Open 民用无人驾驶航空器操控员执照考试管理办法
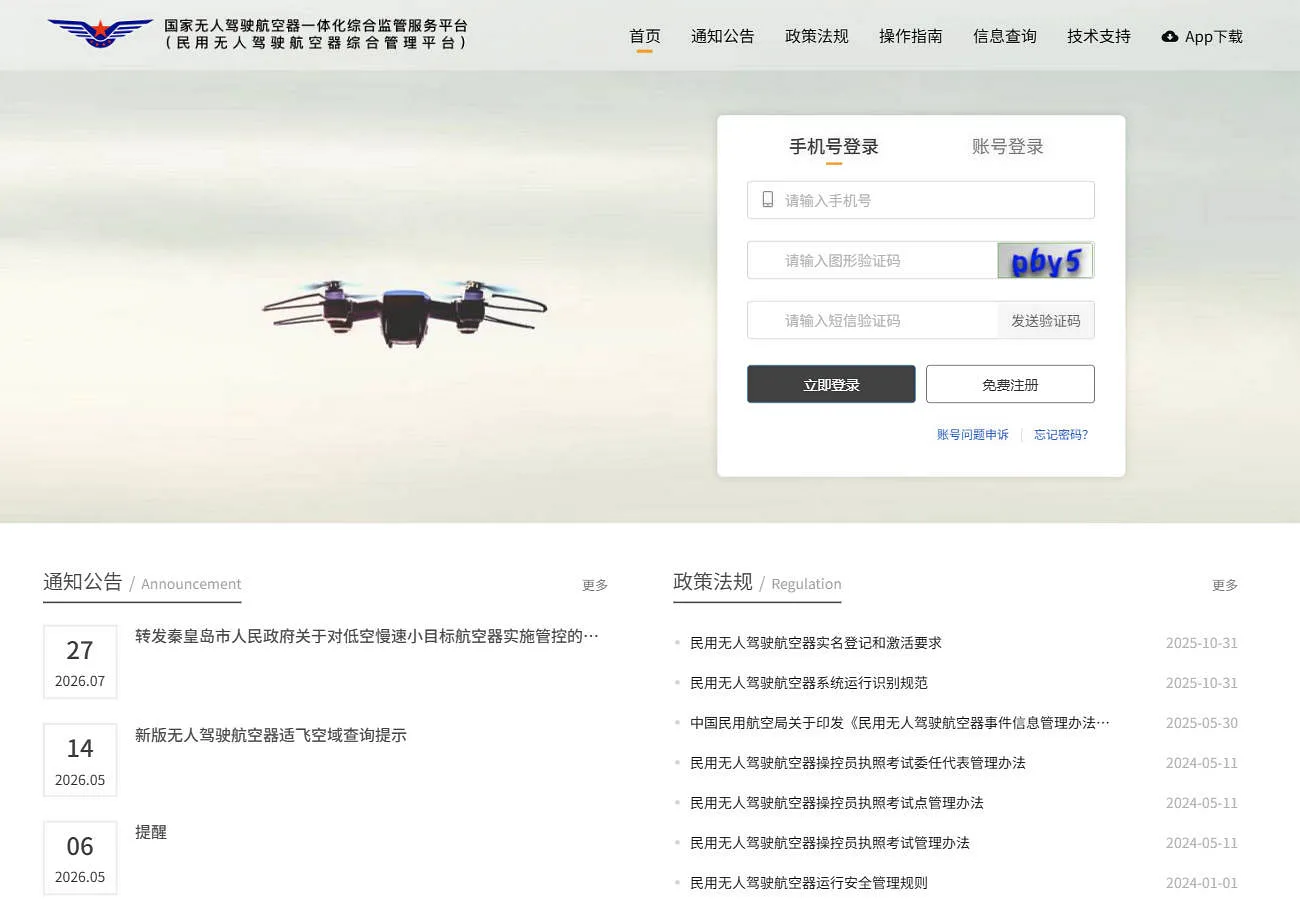 [x=830, y=843]
